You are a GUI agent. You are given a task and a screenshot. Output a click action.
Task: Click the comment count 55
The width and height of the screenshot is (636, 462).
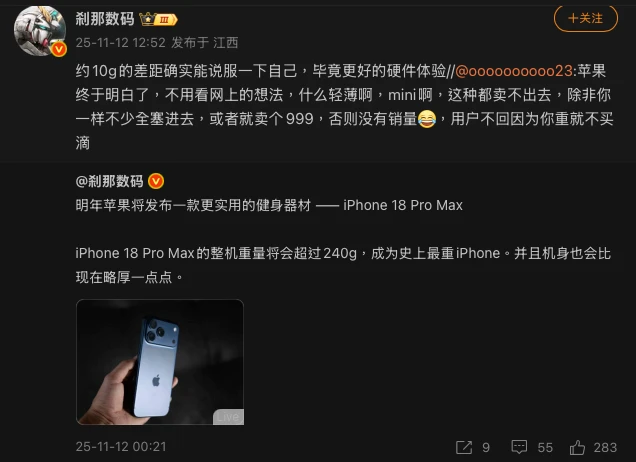[x=545, y=447]
